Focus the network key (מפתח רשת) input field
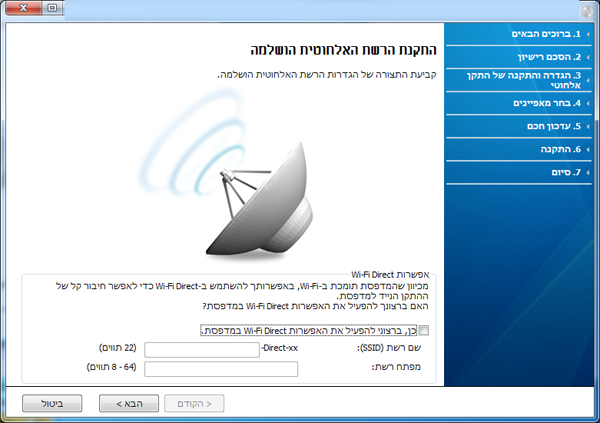This screenshot has width=600, height=423. click(x=221, y=369)
